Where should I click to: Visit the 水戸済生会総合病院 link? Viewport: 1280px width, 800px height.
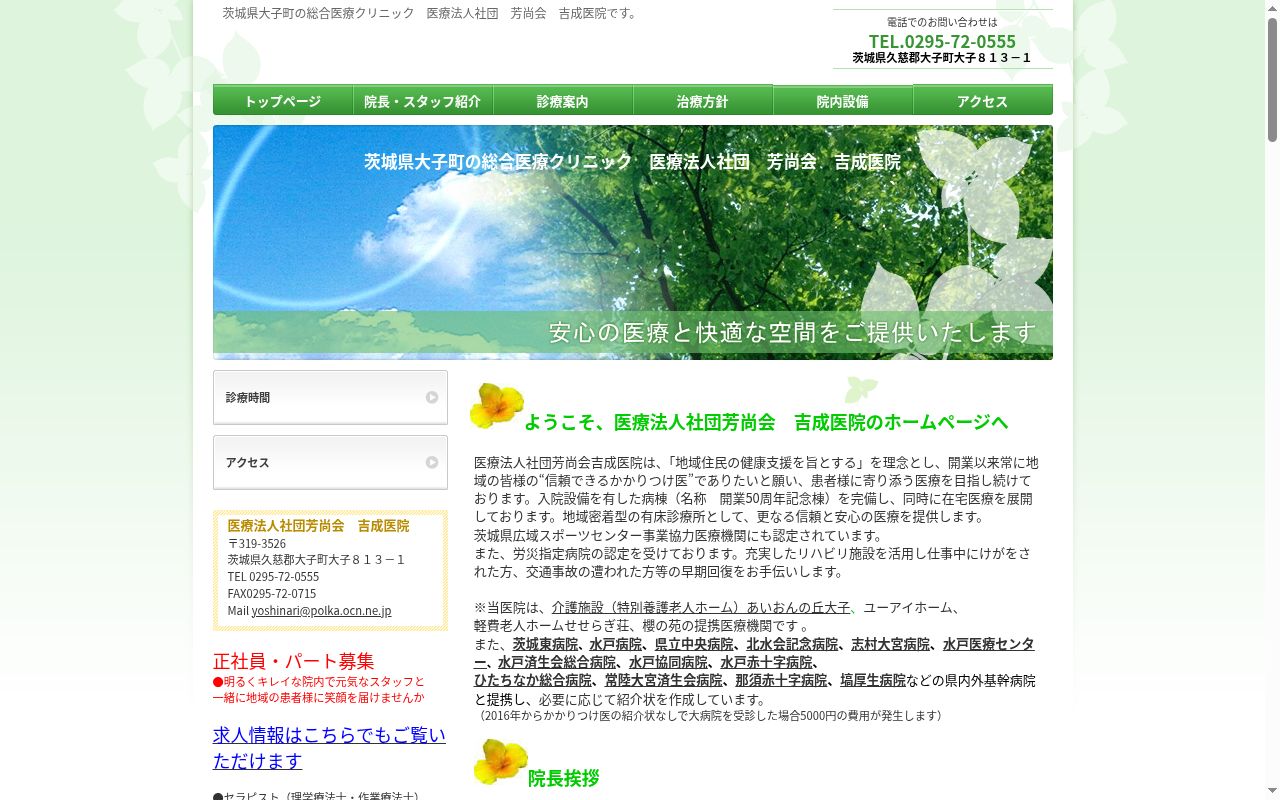[557, 662]
